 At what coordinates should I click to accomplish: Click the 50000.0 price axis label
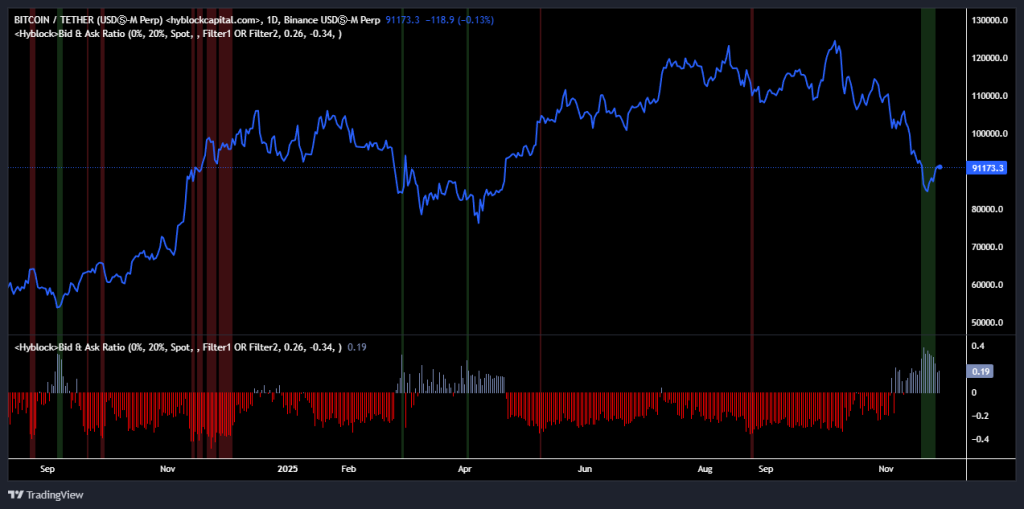pyautogui.click(x=989, y=323)
